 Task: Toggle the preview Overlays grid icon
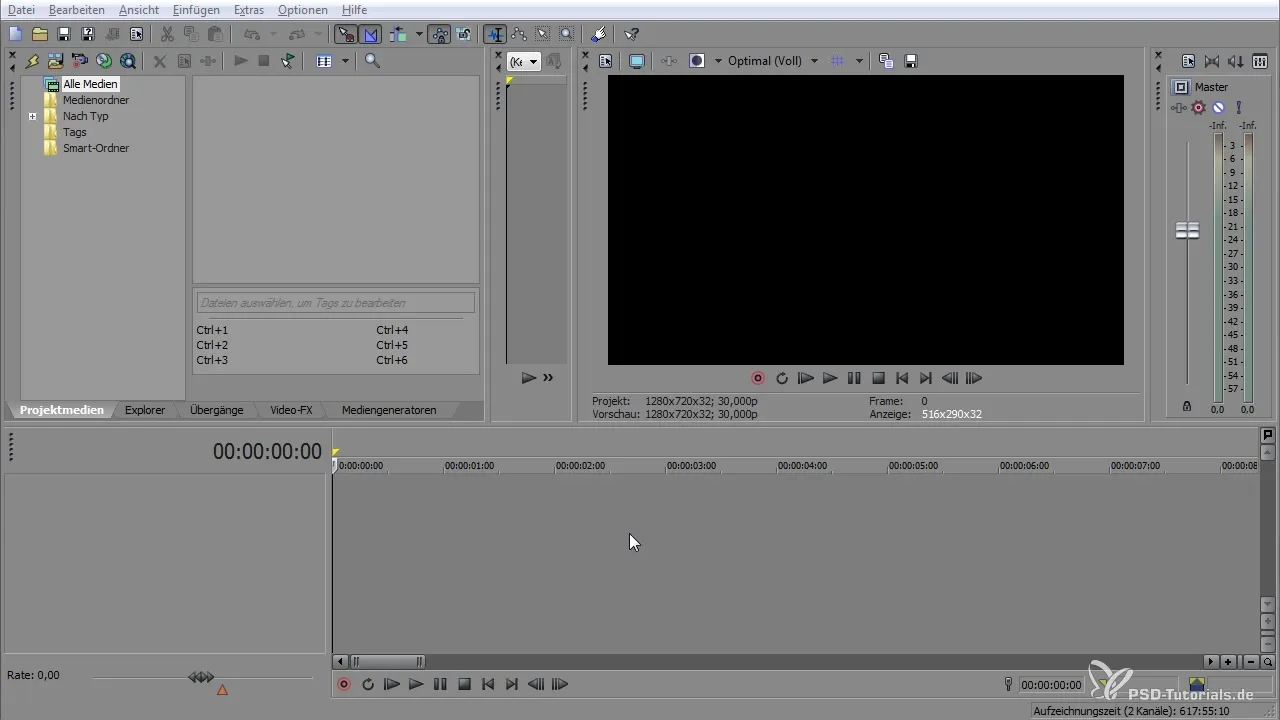click(x=837, y=61)
